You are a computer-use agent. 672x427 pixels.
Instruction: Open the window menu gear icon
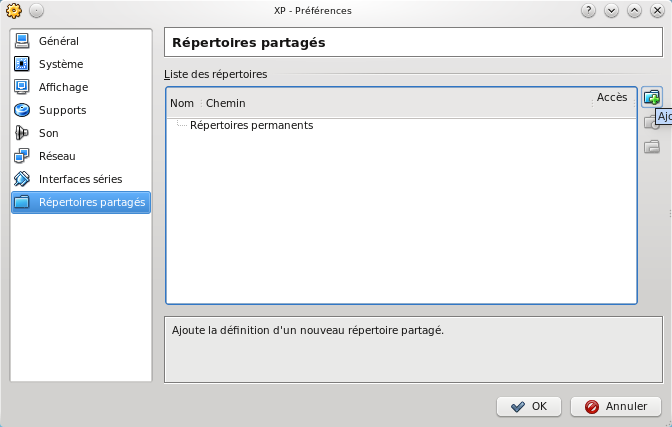click(13, 10)
